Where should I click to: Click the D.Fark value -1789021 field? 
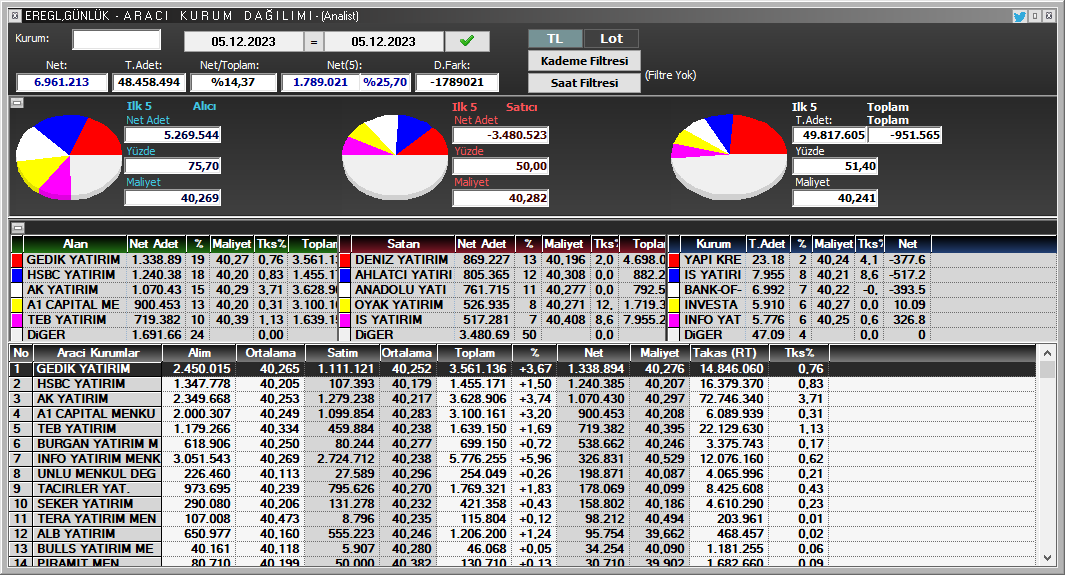click(458, 82)
